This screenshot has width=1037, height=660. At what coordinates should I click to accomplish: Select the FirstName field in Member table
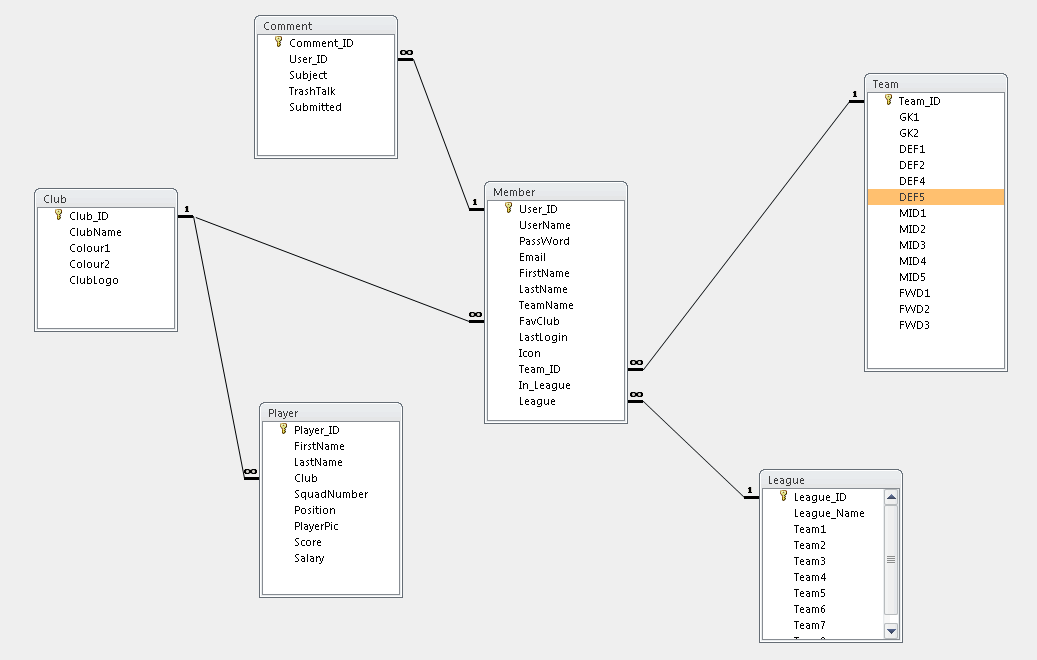pyautogui.click(x=544, y=273)
